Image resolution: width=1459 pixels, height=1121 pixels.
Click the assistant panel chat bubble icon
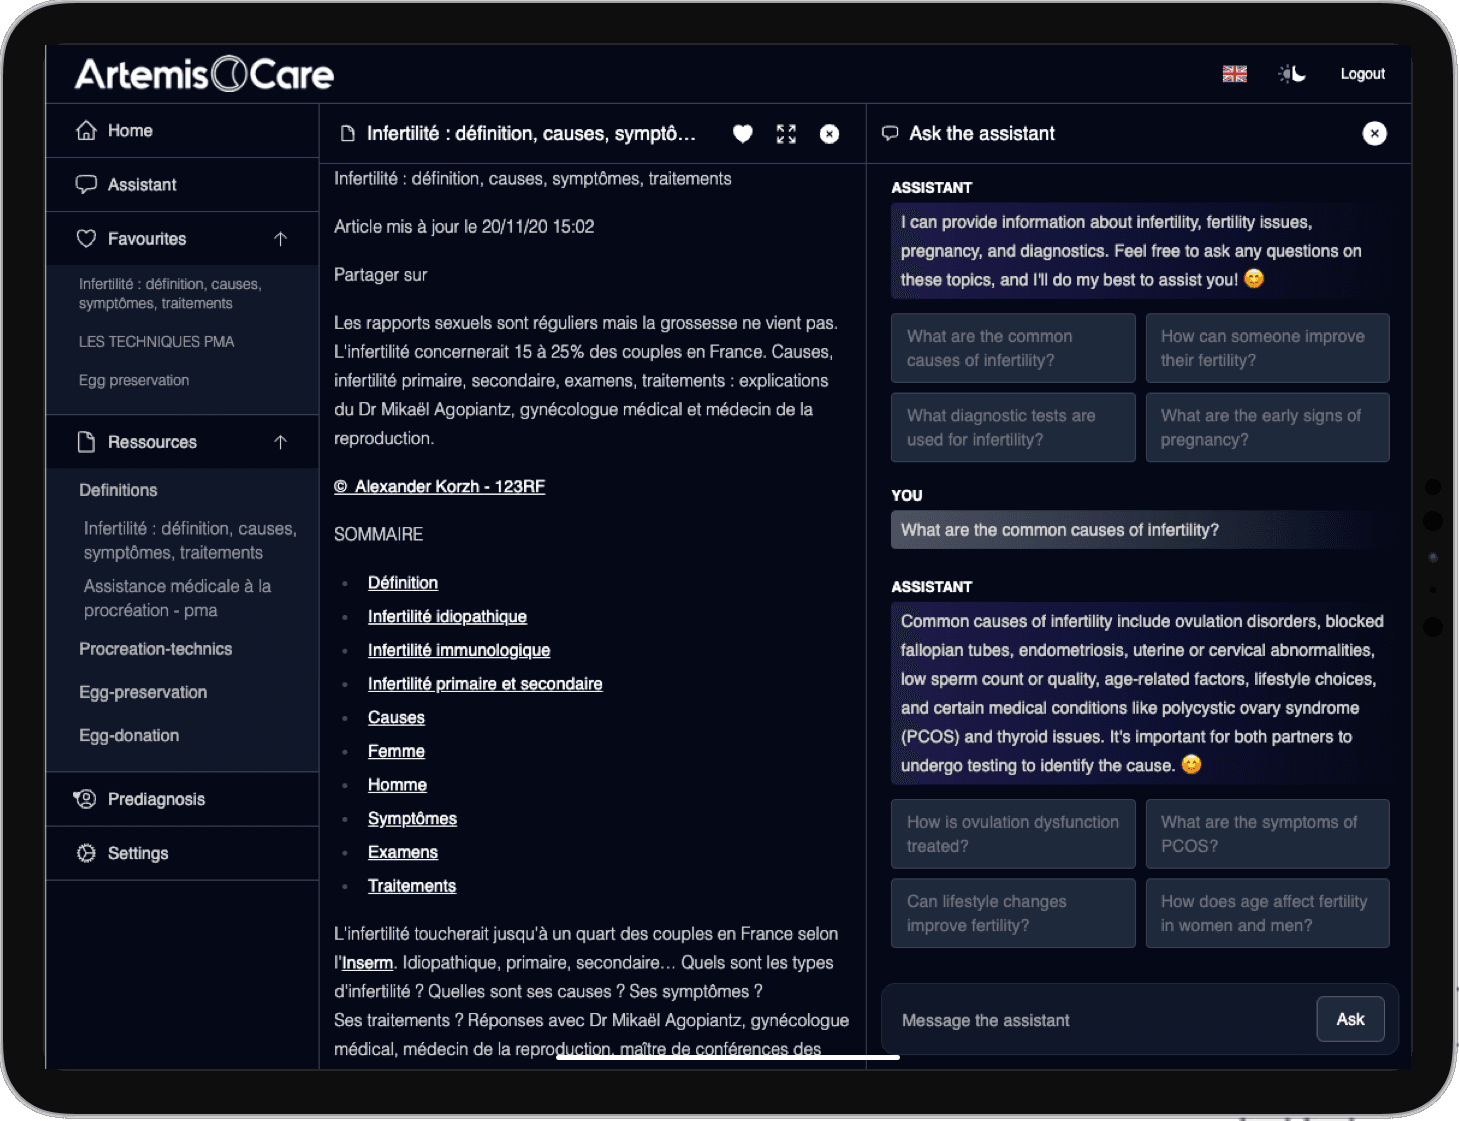pyautogui.click(x=890, y=134)
